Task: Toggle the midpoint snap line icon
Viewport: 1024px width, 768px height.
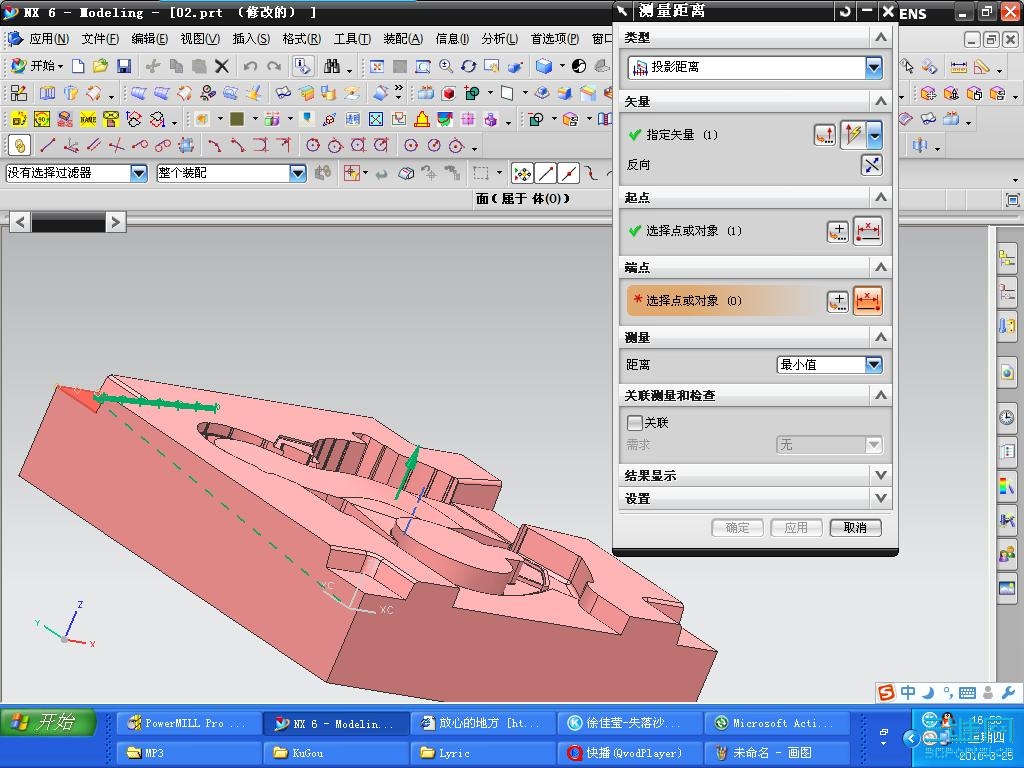Action: (569, 174)
